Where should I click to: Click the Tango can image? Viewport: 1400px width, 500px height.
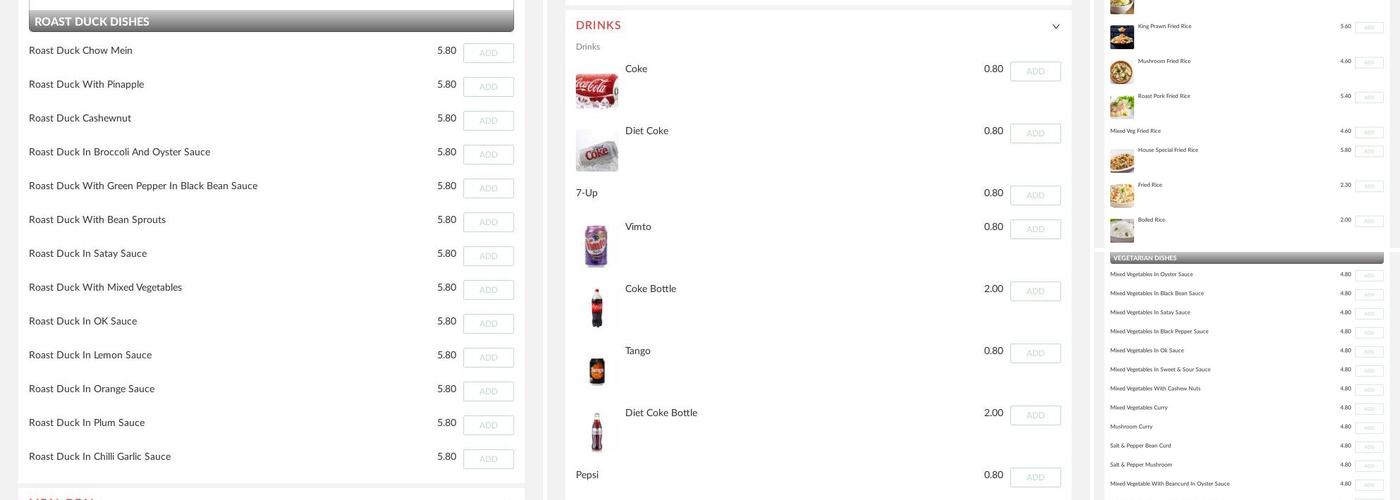coord(597,371)
